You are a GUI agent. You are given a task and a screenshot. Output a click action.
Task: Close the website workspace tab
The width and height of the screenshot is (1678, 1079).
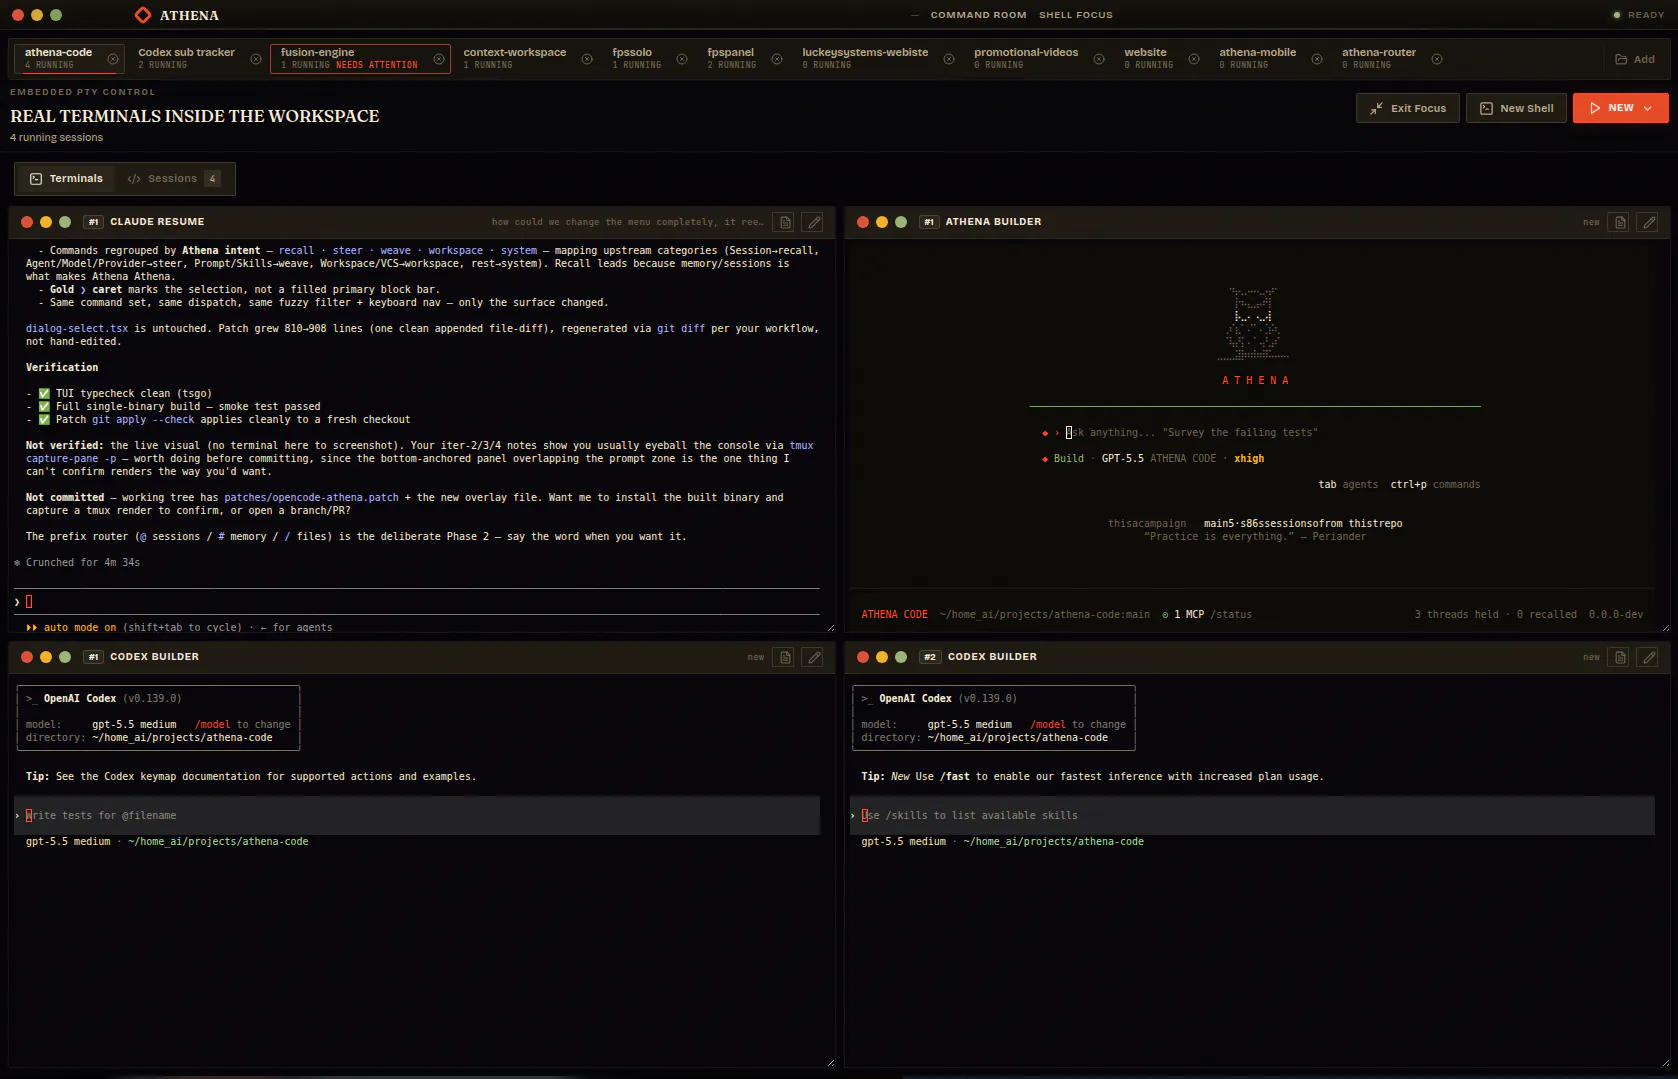[1194, 59]
